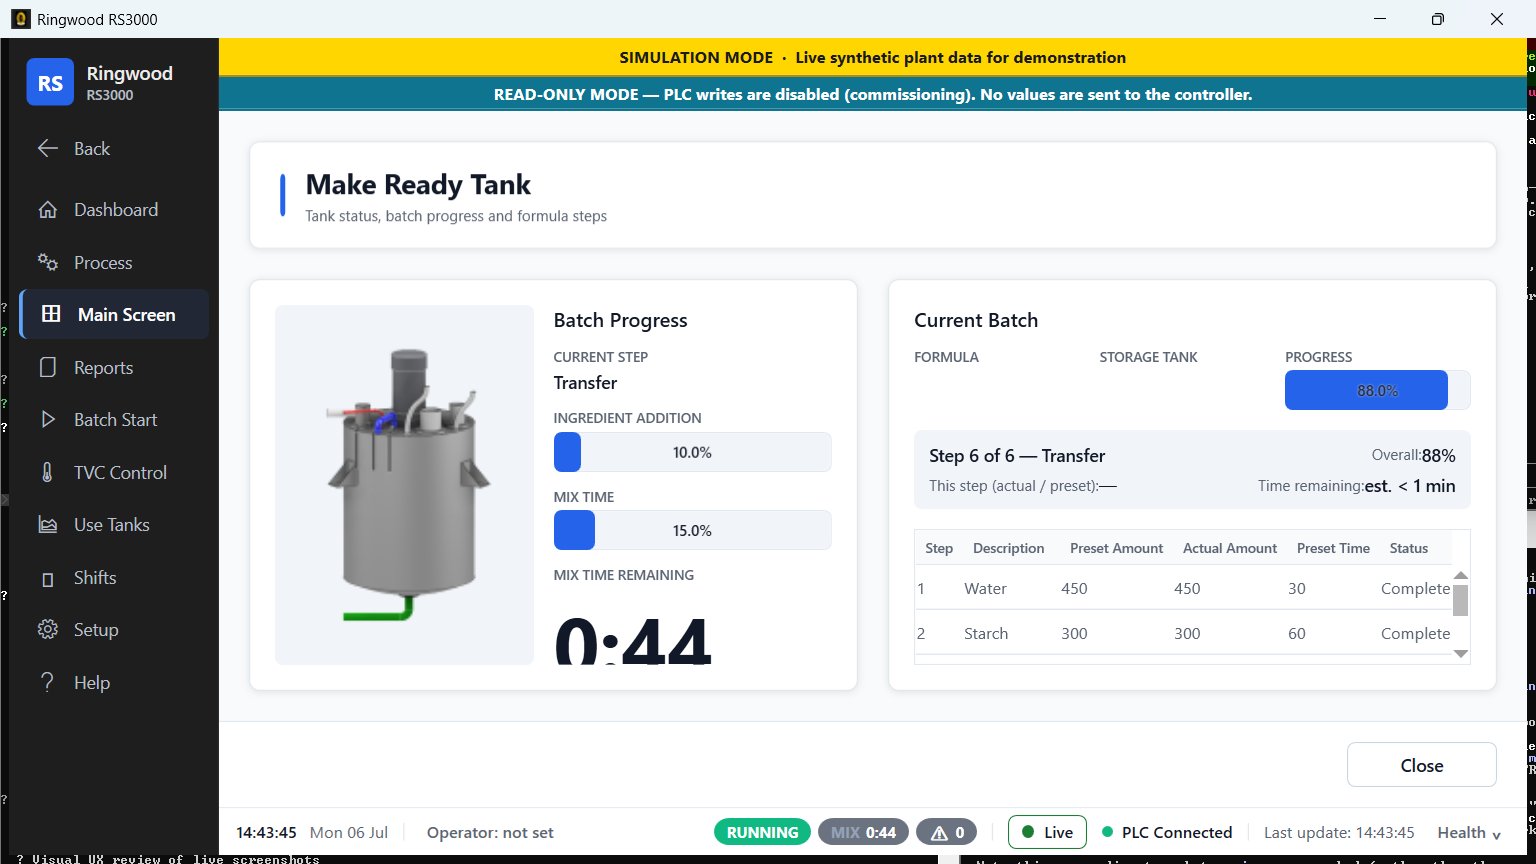
Task: Click the alarm warning triangle icon
Action: coord(939,833)
